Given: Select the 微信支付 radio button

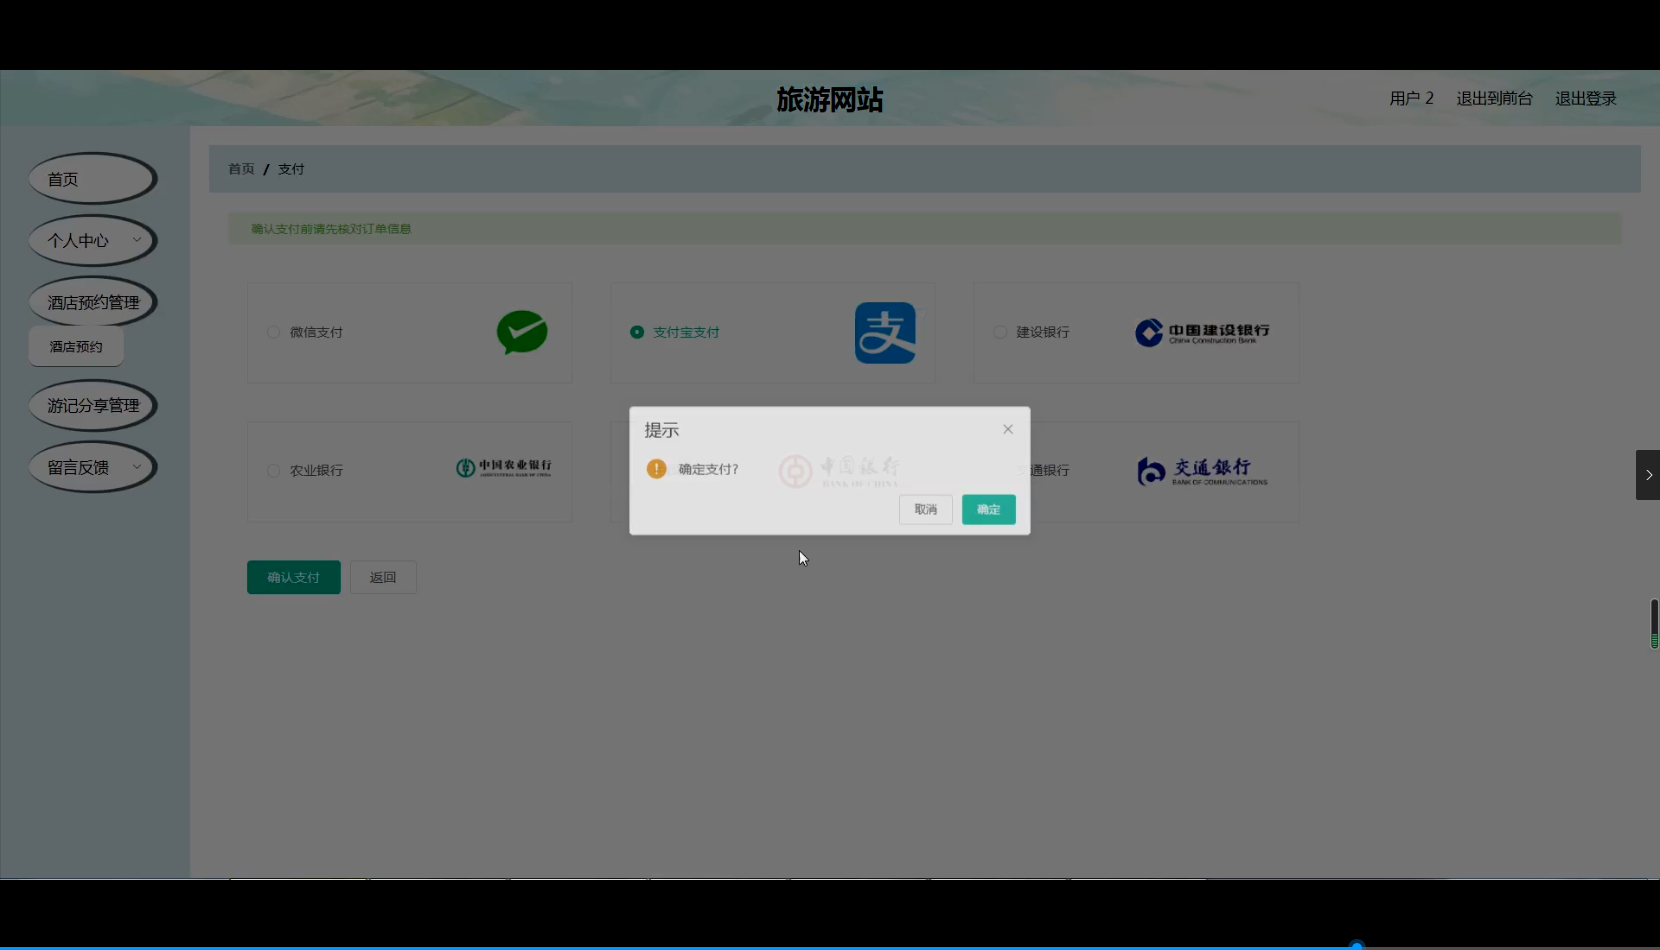Looking at the screenshot, I should tap(273, 332).
